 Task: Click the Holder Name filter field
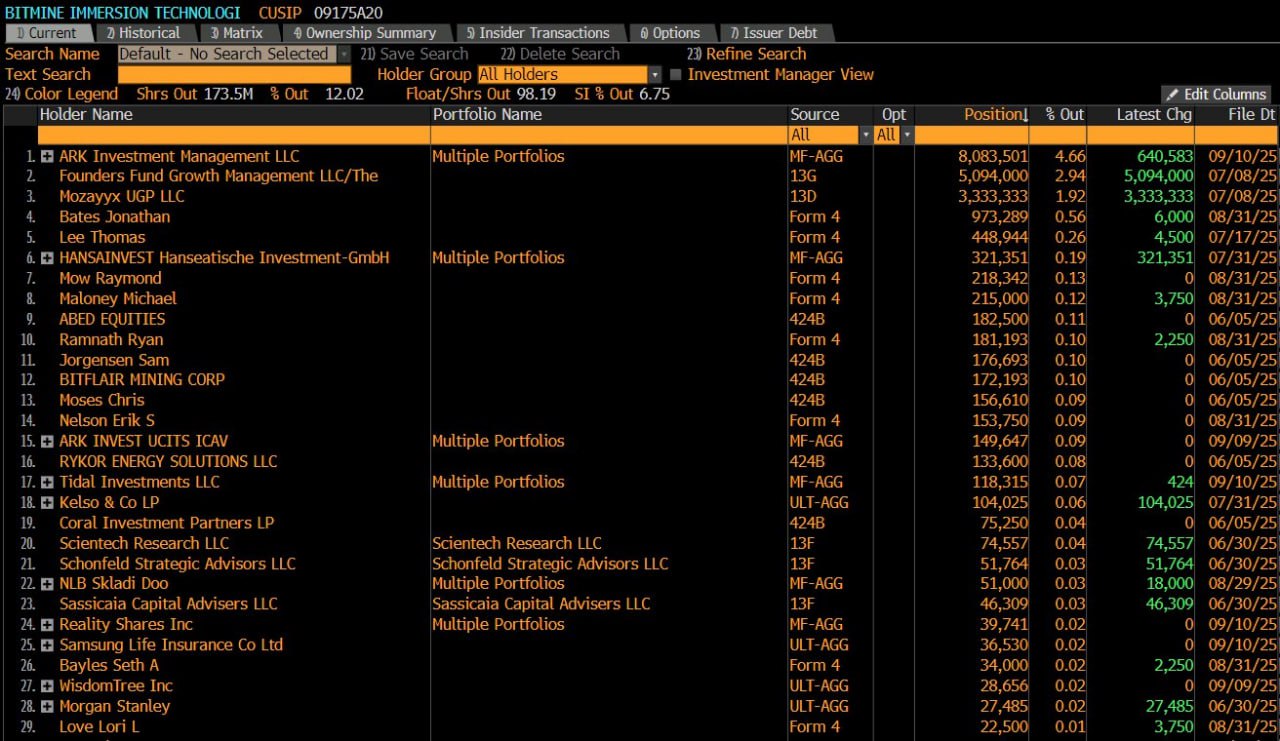pyautogui.click(x=234, y=134)
